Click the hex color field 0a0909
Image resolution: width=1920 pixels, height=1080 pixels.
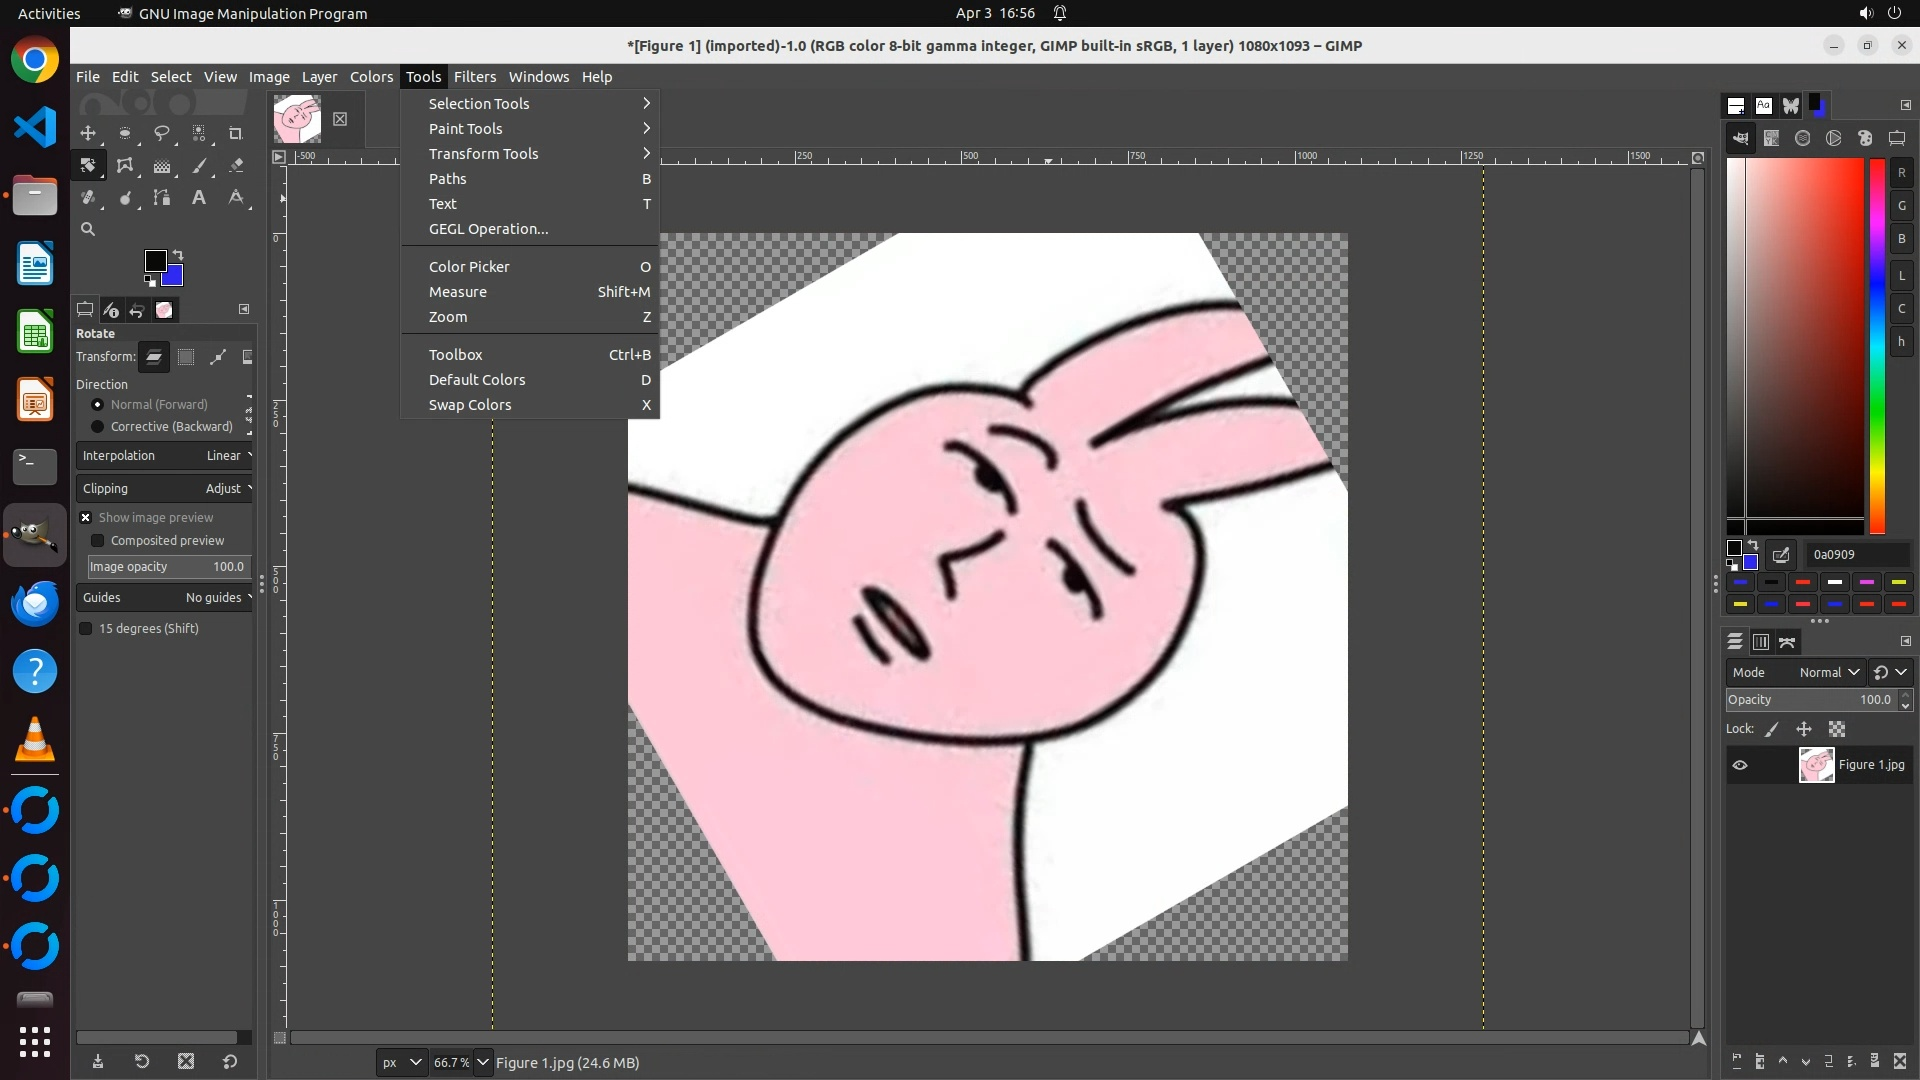click(x=1856, y=555)
